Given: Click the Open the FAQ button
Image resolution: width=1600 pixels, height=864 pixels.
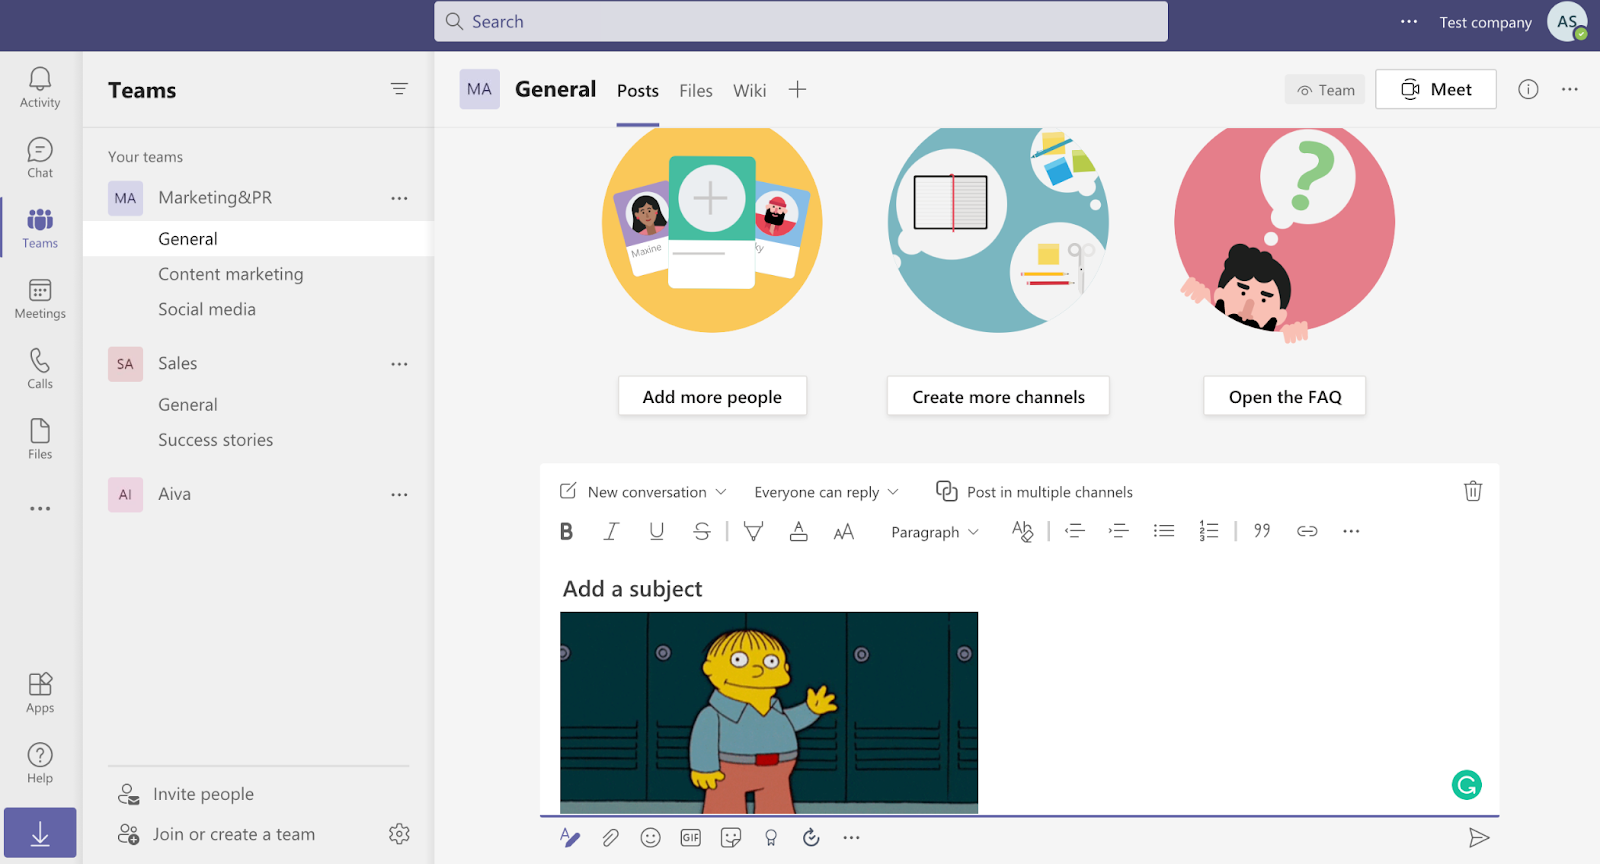Looking at the screenshot, I should [x=1285, y=397].
